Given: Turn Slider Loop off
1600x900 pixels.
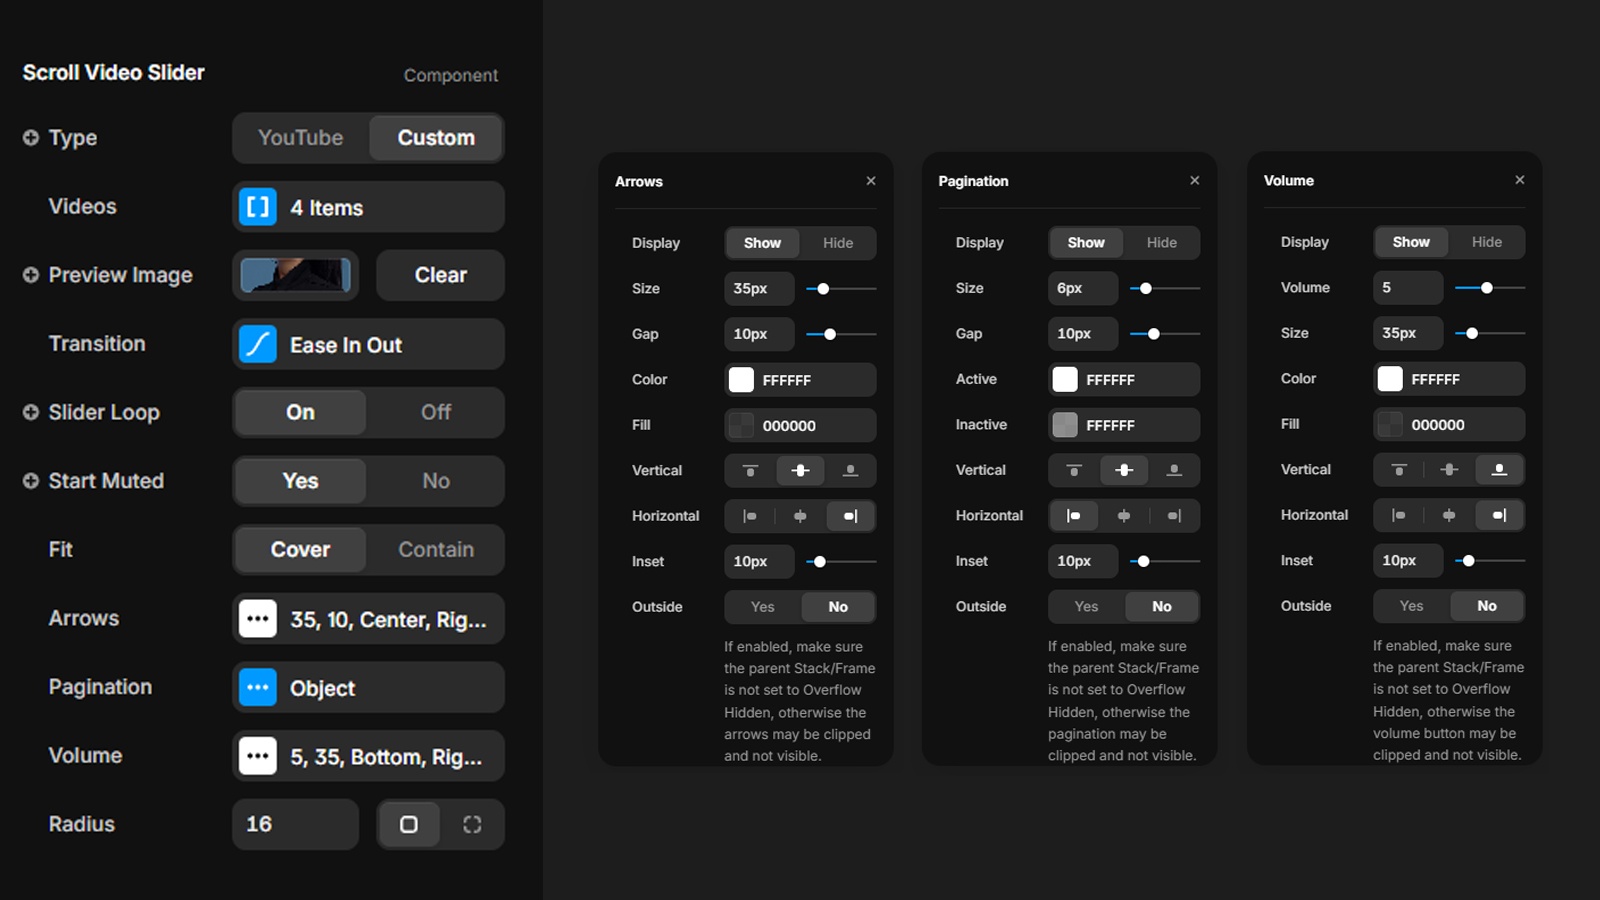Looking at the screenshot, I should (435, 412).
